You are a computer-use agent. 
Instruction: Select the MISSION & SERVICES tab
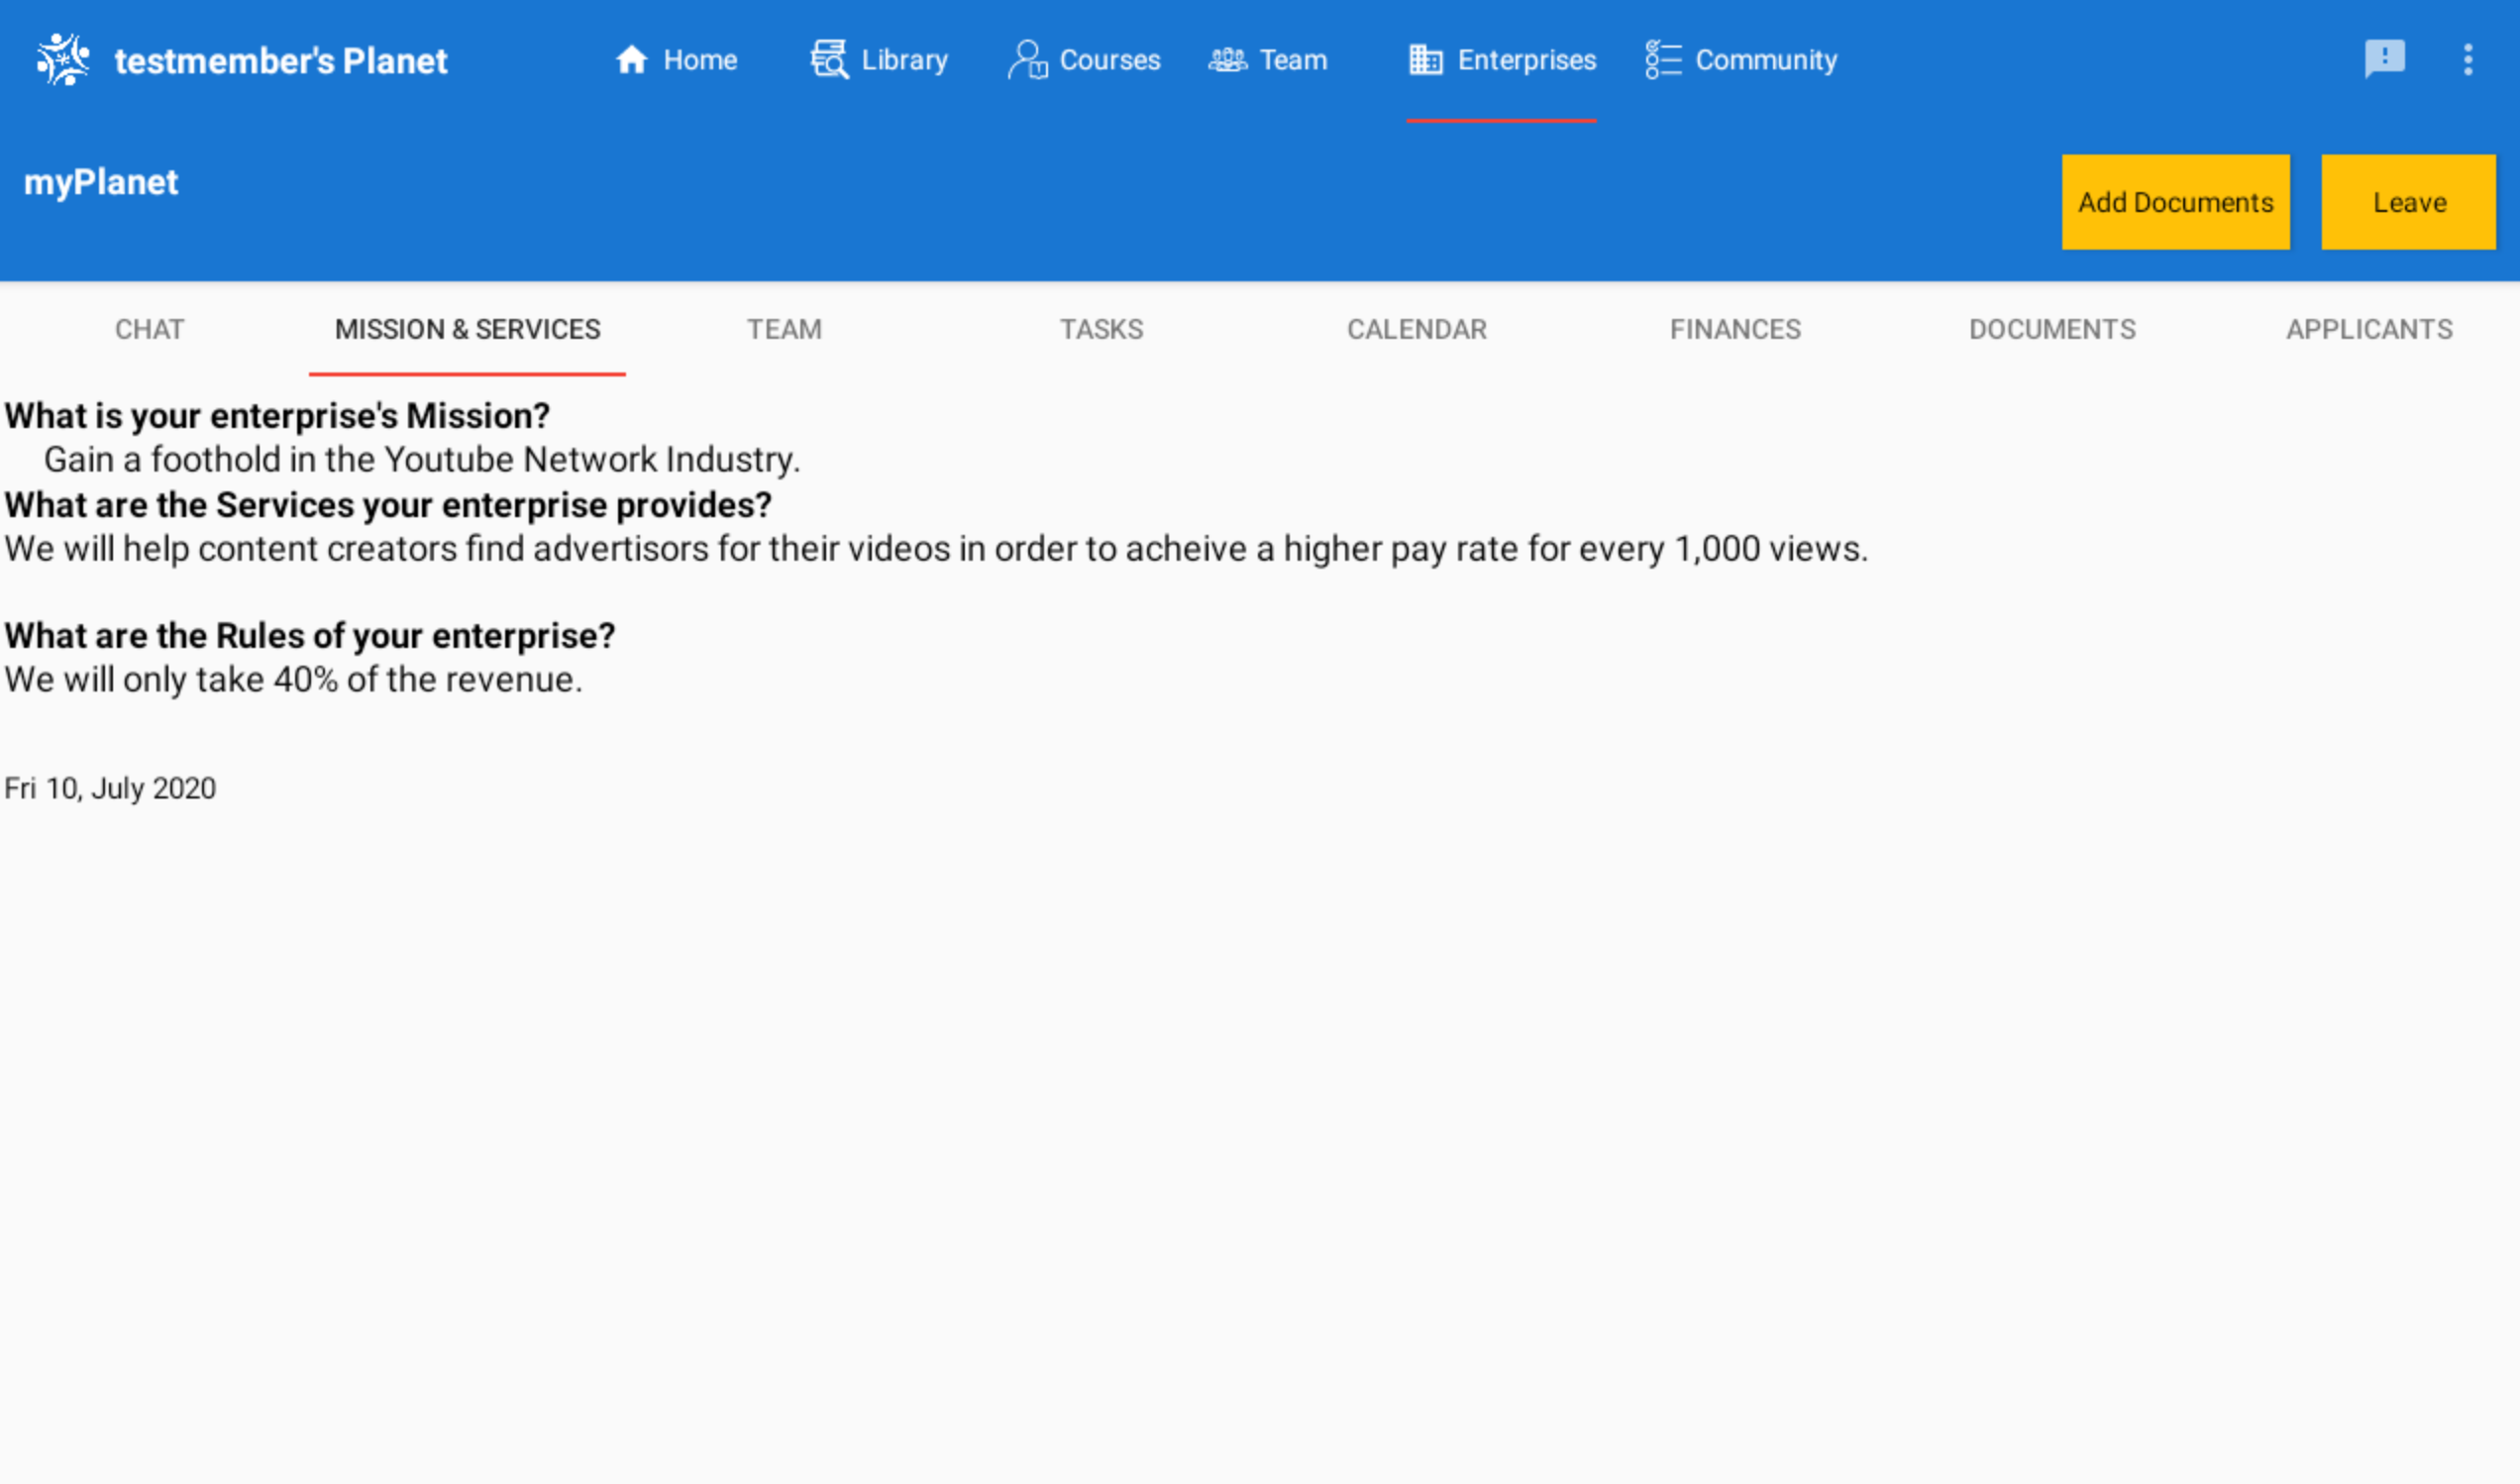pos(467,329)
